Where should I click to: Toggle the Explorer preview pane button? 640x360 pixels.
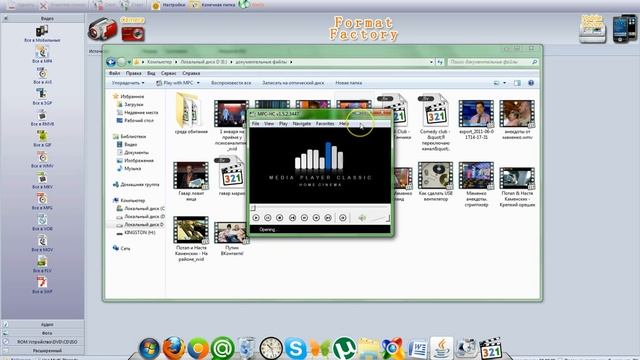pos(517,83)
